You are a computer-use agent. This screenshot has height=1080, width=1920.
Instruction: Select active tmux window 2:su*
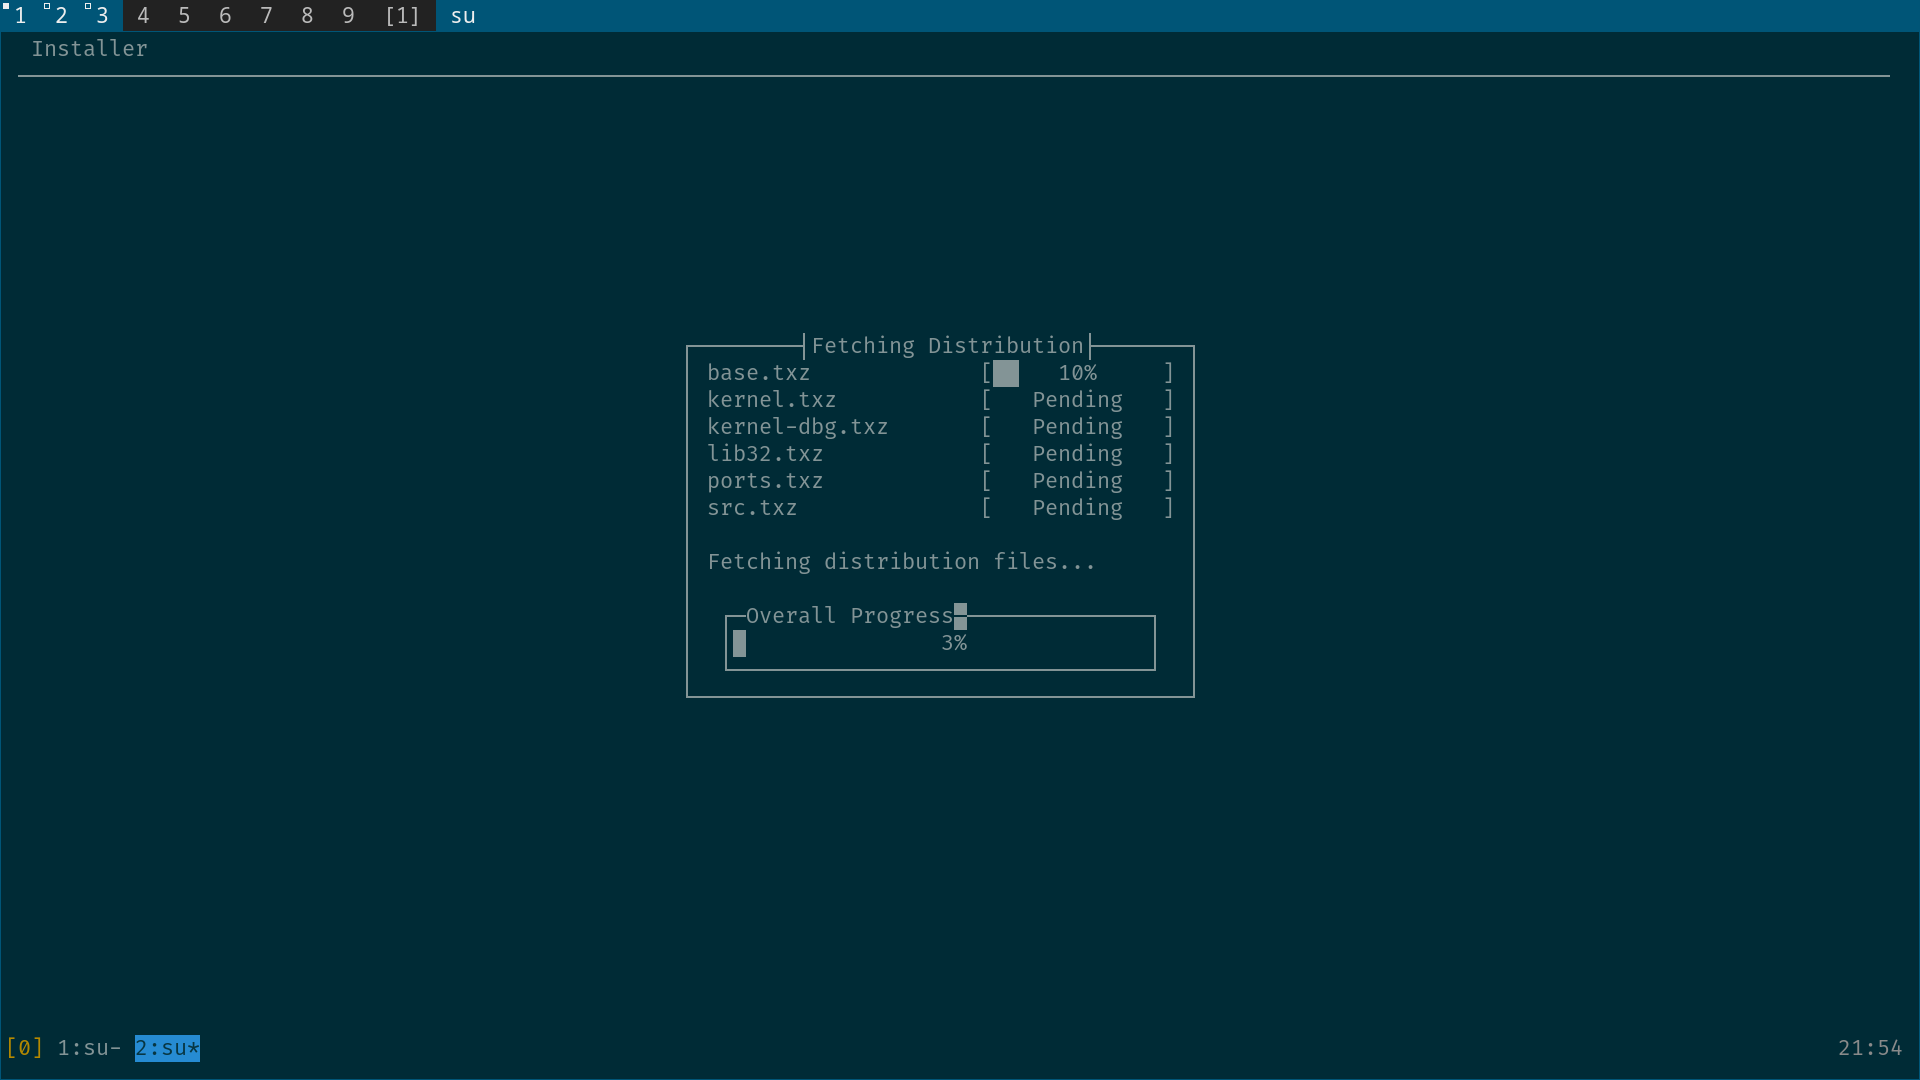click(167, 1048)
